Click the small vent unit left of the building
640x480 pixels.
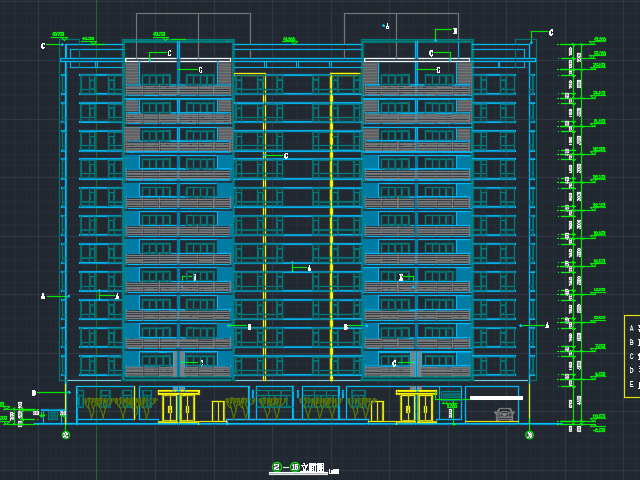[x=53, y=416]
